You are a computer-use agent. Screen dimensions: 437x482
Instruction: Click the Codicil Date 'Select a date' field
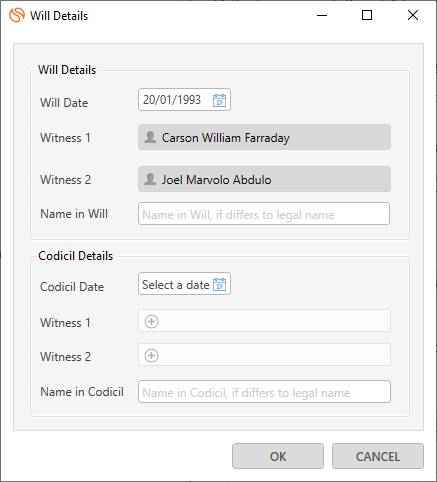pos(184,284)
